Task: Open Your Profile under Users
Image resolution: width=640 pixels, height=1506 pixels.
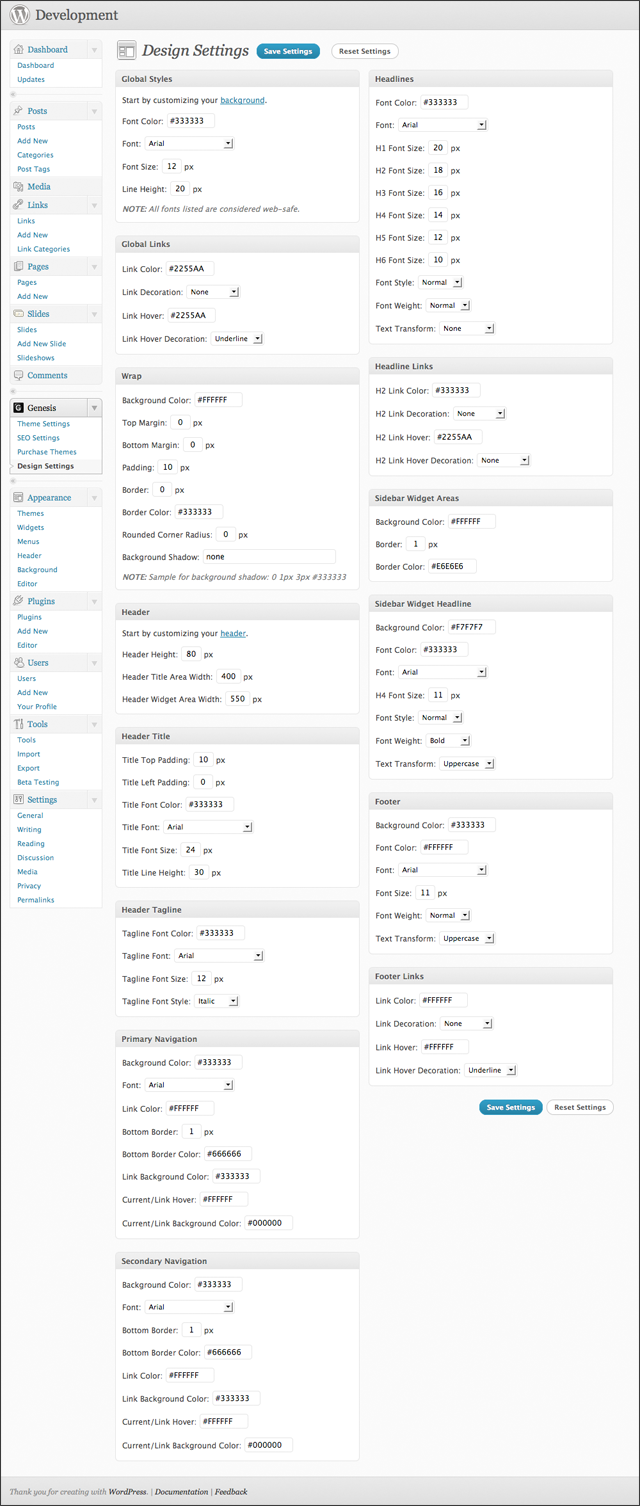Action: coord(37,706)
